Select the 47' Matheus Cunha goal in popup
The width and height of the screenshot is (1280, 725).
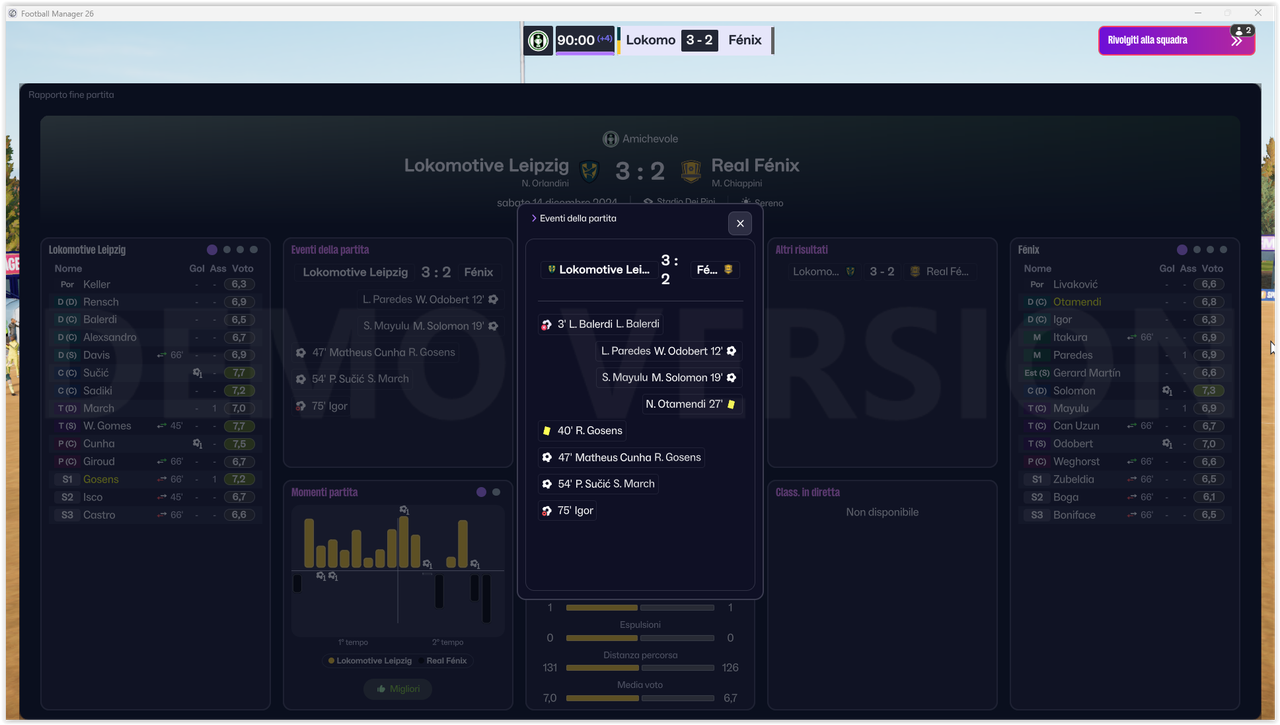coord(622,457)
